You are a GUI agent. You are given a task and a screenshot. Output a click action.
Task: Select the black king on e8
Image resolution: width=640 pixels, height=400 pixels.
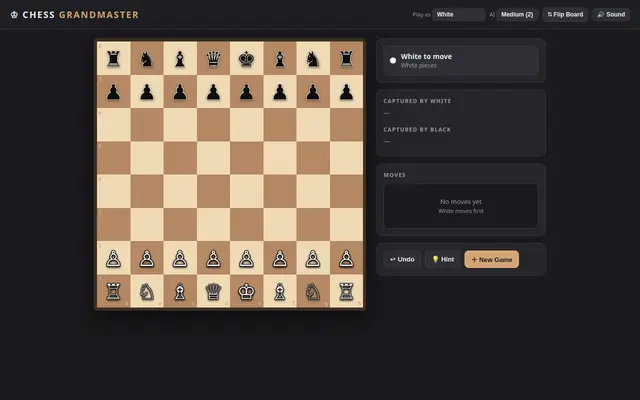click(247, 58)
